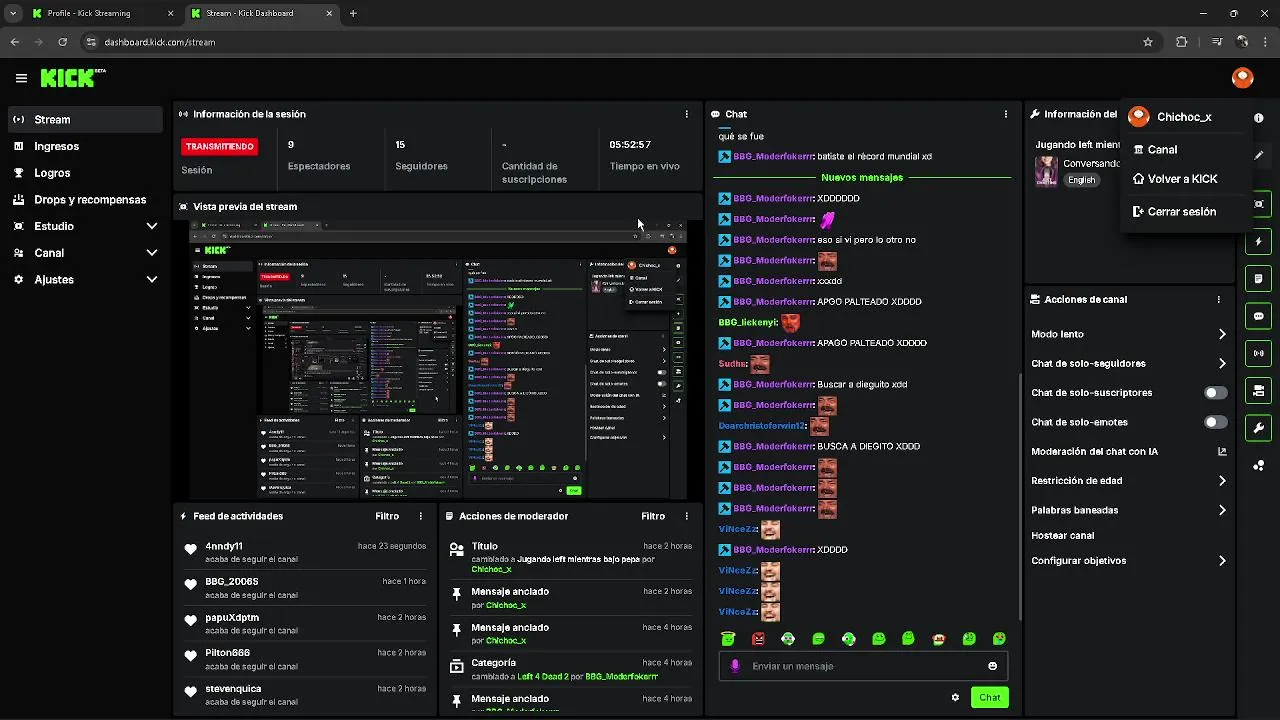Open Acciones de canal three-dot menu
The height and width of the screenshot is (720, 1280).
[1218, 299]
